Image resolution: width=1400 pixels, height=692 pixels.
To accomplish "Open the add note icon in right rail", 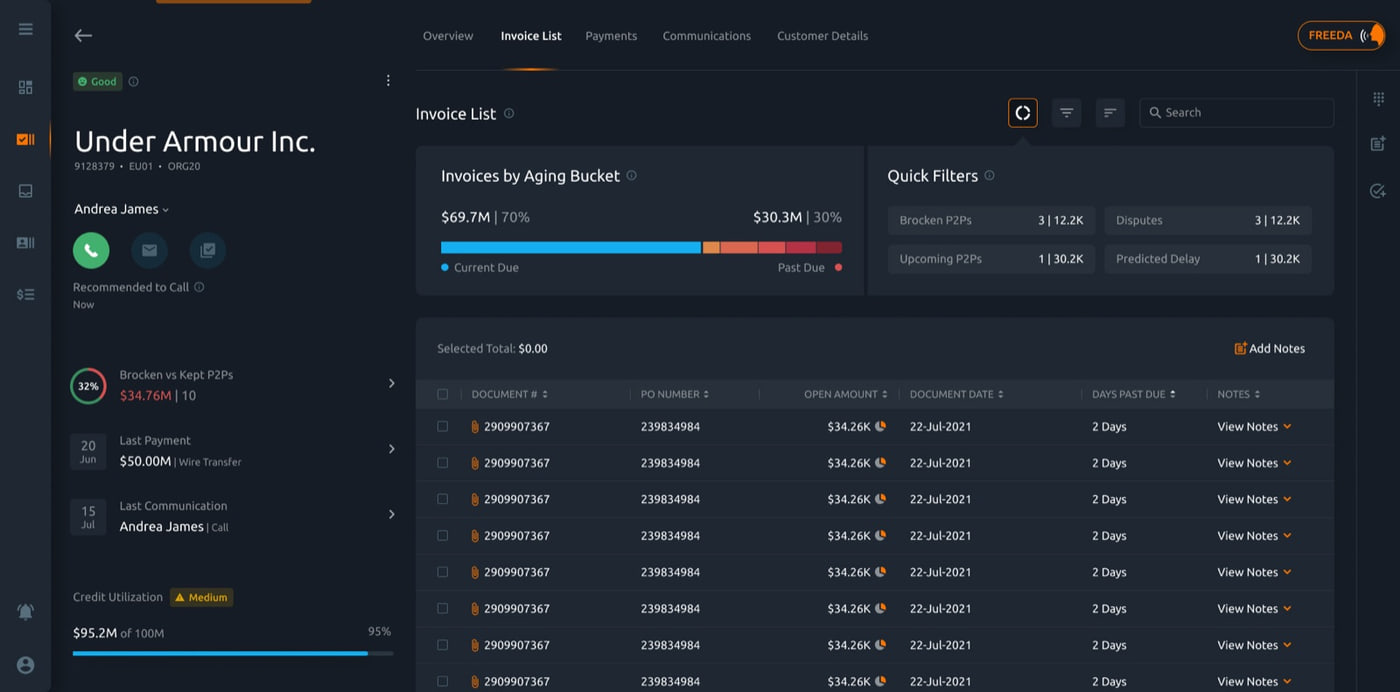I will pos(1378,144).
